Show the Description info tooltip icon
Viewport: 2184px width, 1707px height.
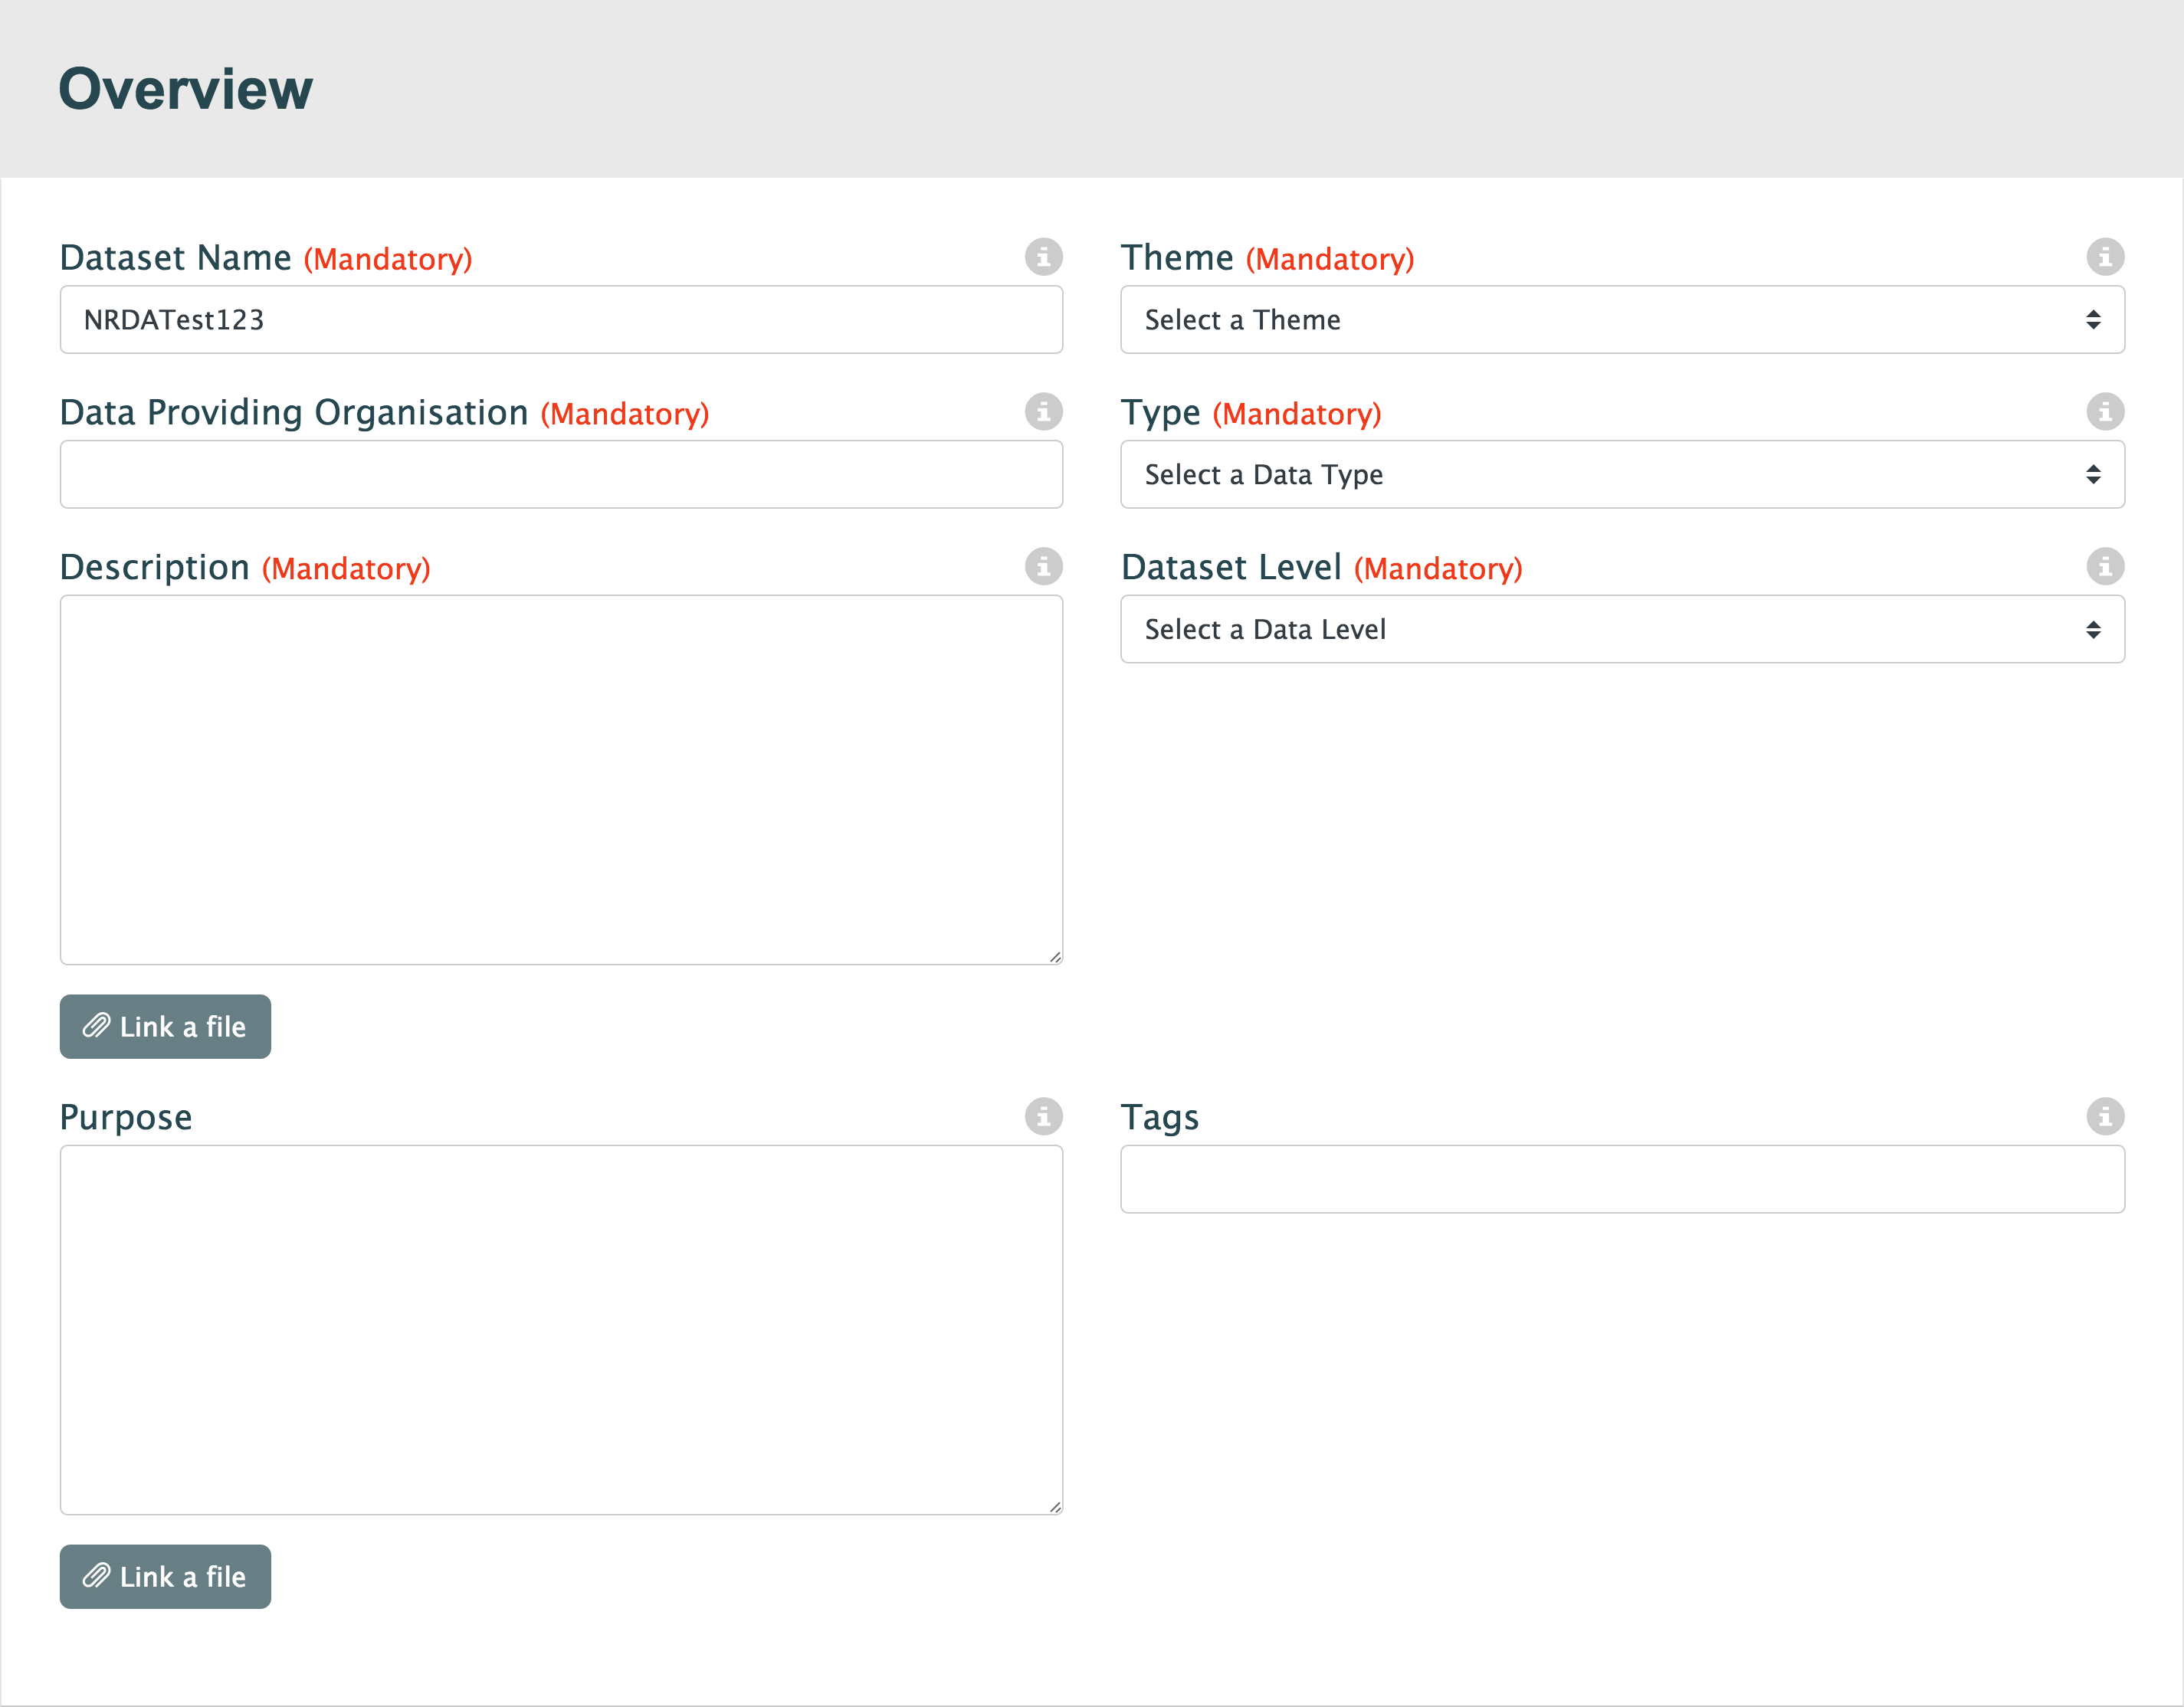[1043, 567]
